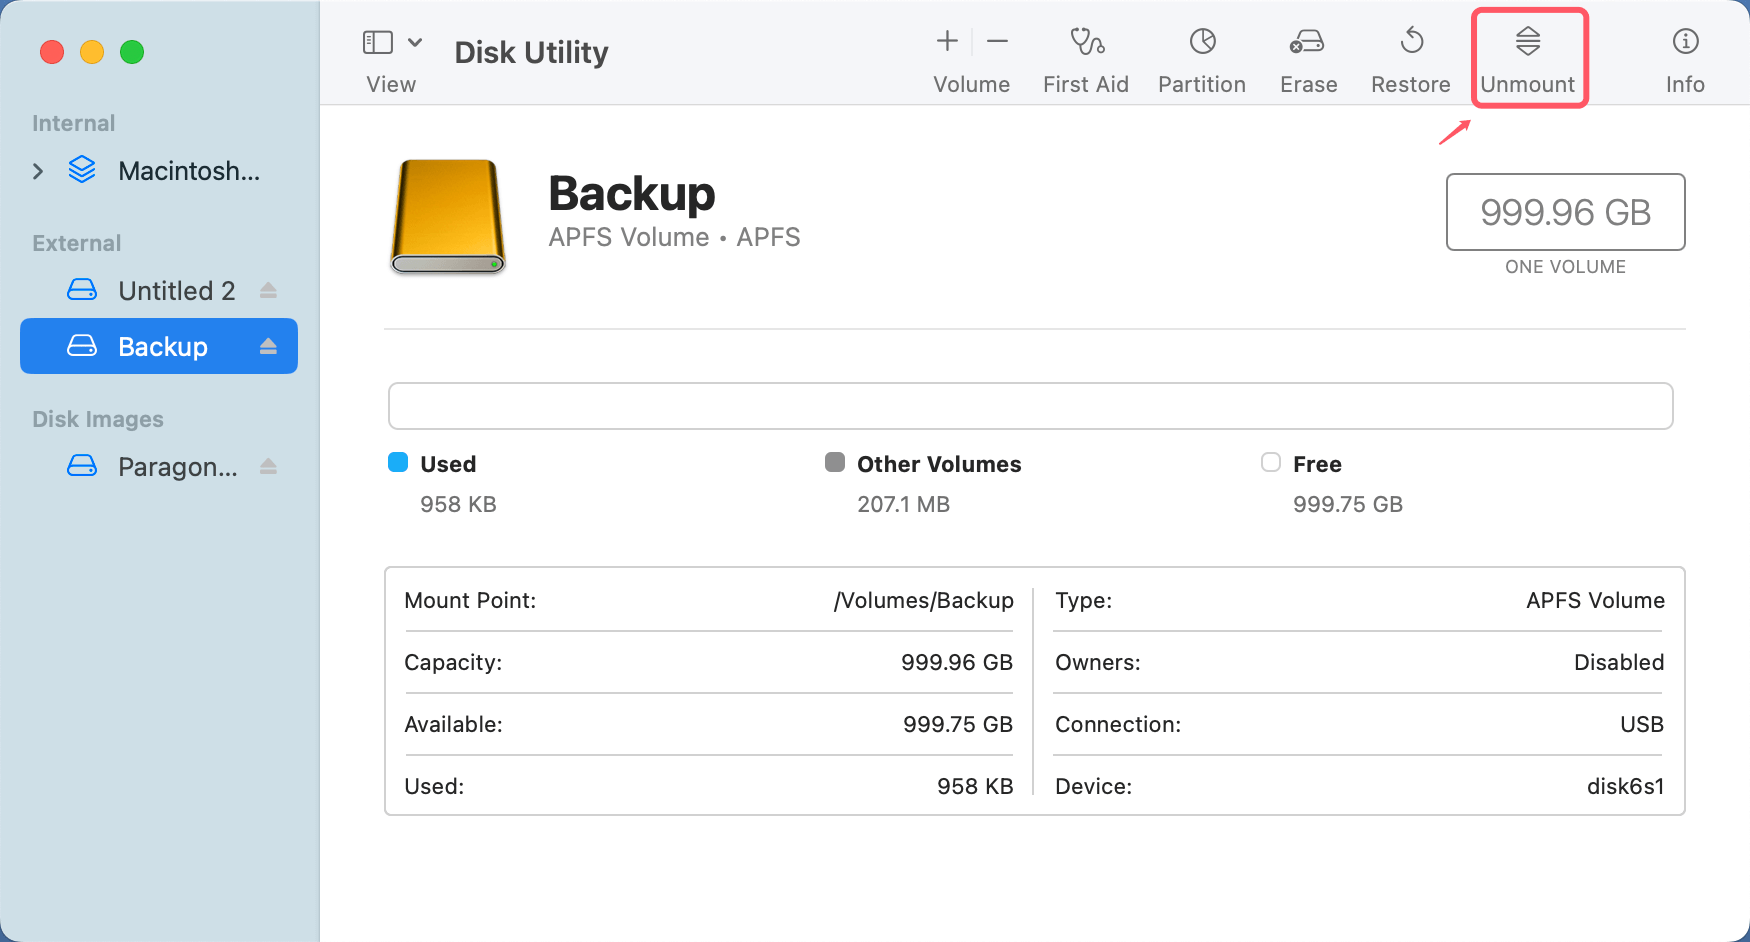This screenshot has width=1750, height=942.
Task: Open the Partition tool
Action: click(1201, 57)
